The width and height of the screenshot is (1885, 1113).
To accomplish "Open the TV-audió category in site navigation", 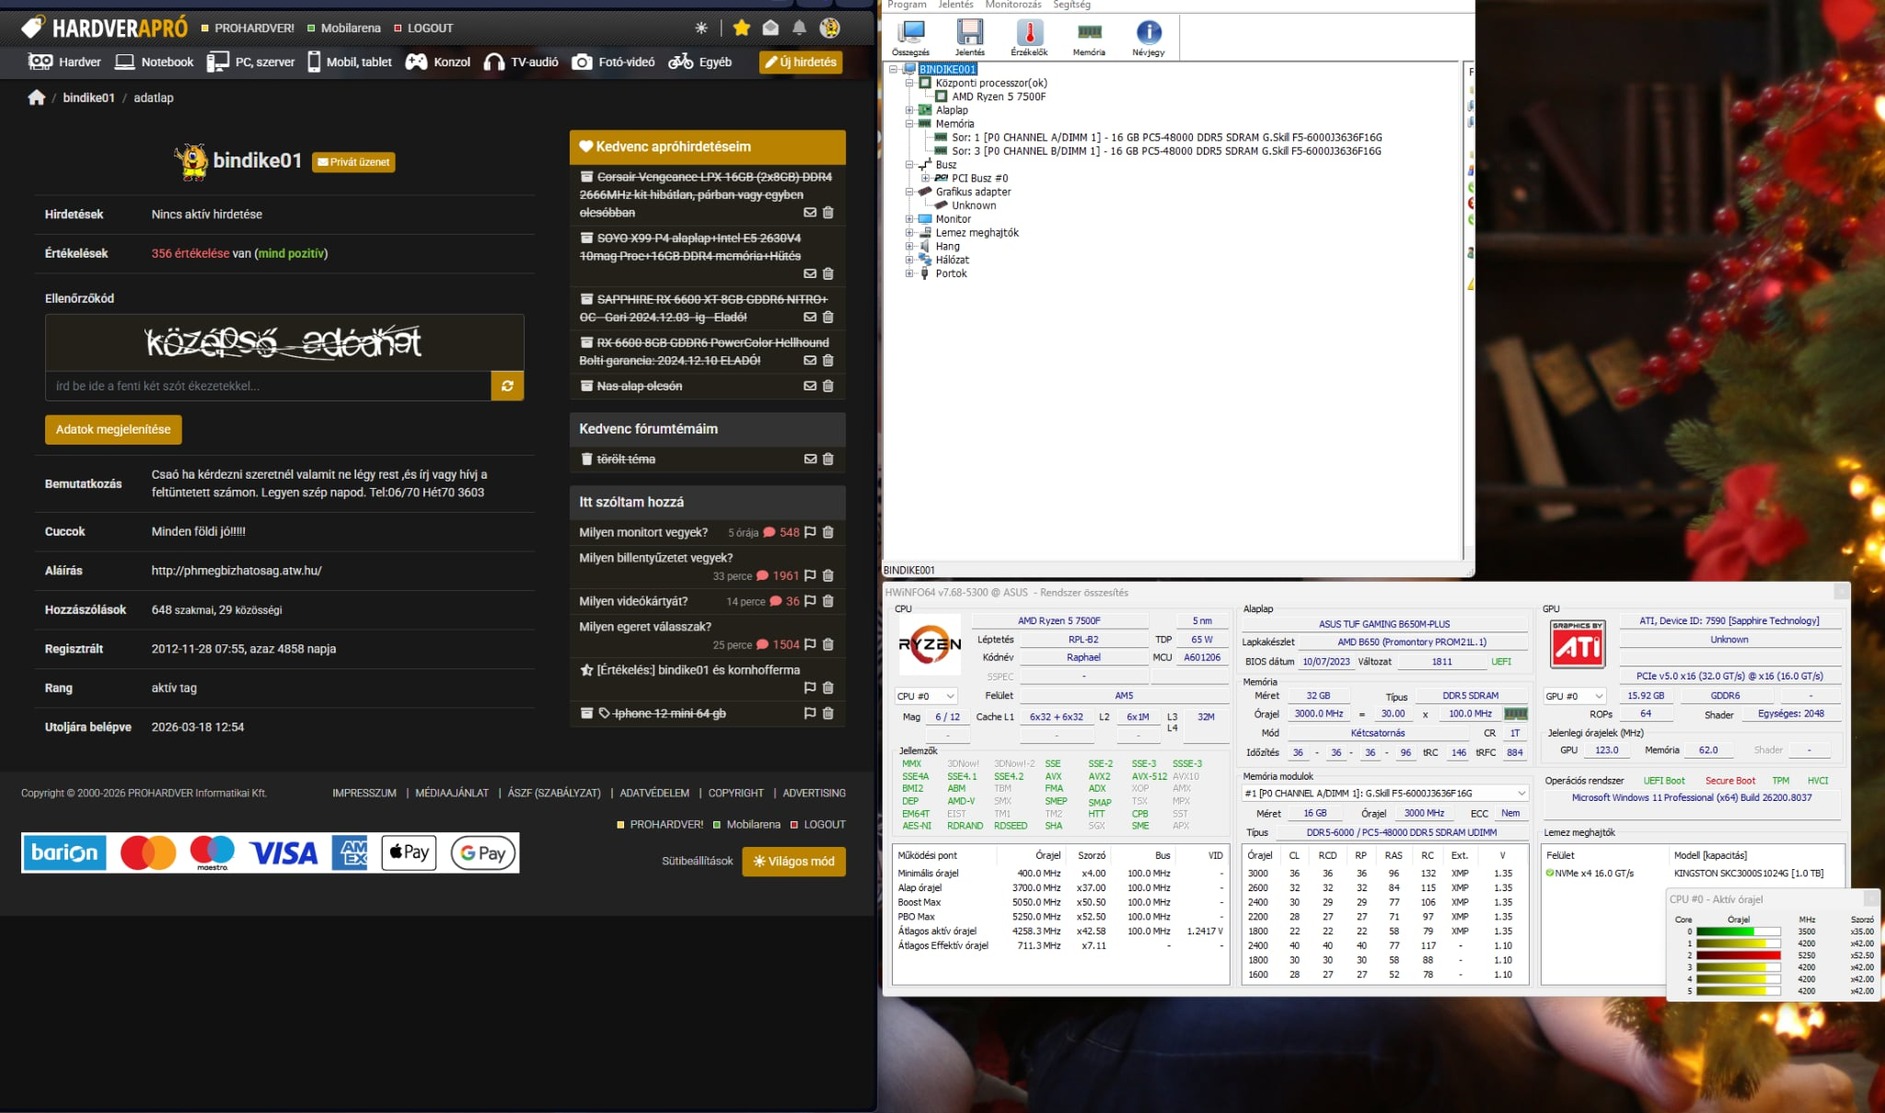I will pyautogui.click(x=521, y=62).
